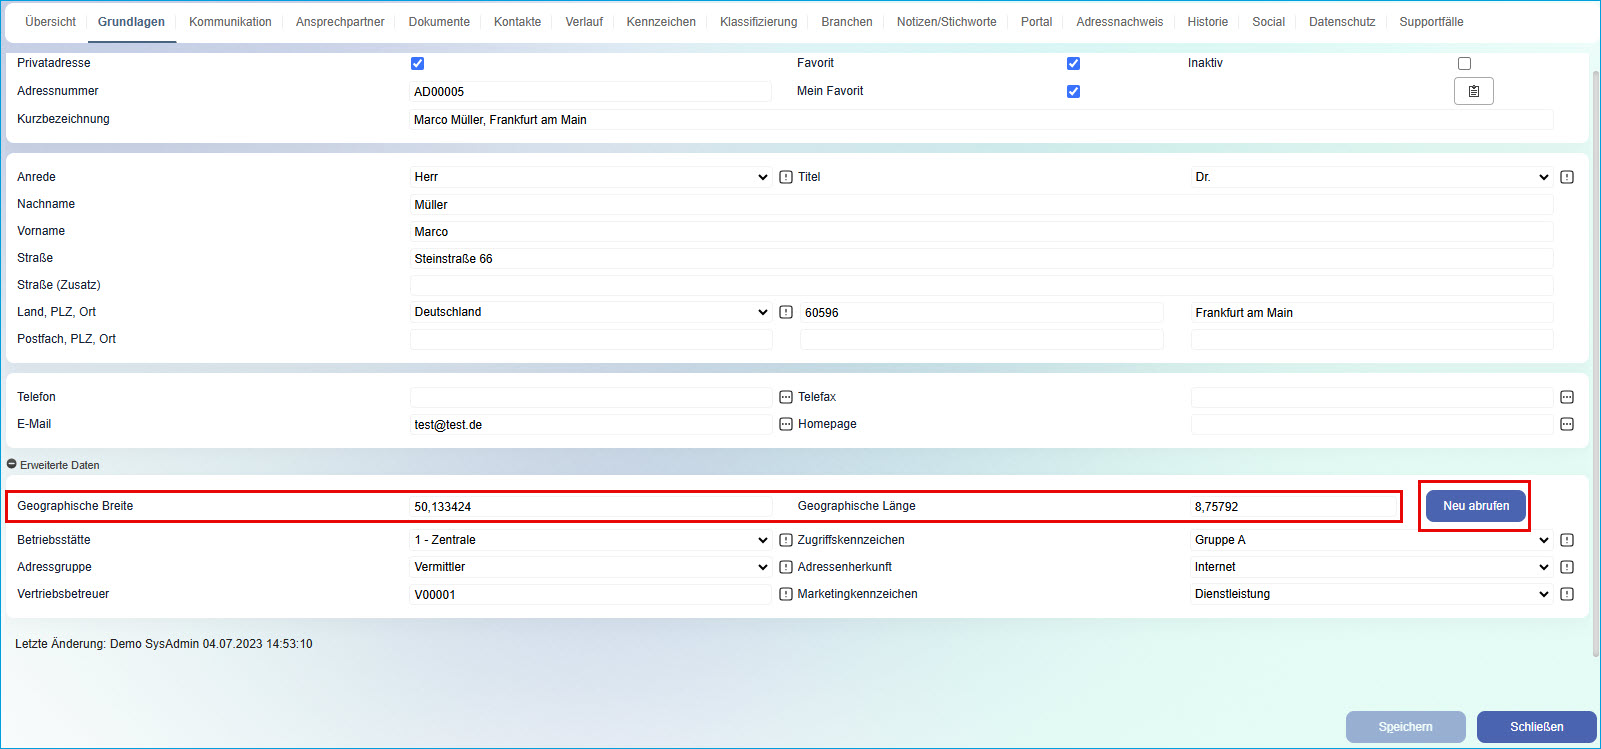Click the Vorname field containing Marco

pyautogui.click(x=982, y=232)
